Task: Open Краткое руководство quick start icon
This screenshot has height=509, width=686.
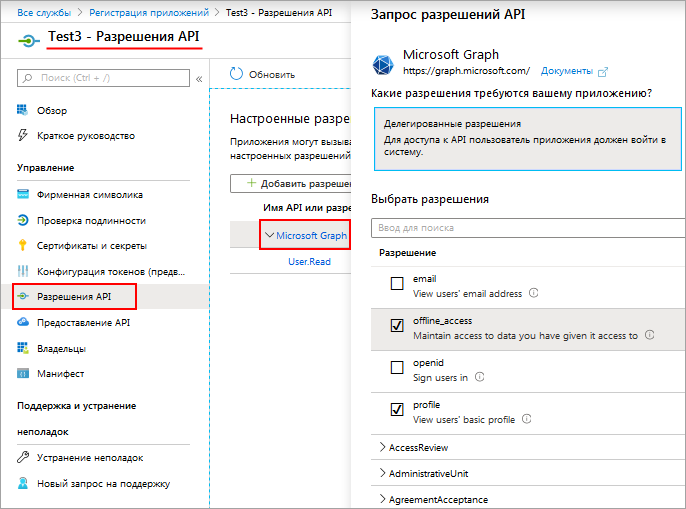Action: pyautogui.click(x=23, y=135)
